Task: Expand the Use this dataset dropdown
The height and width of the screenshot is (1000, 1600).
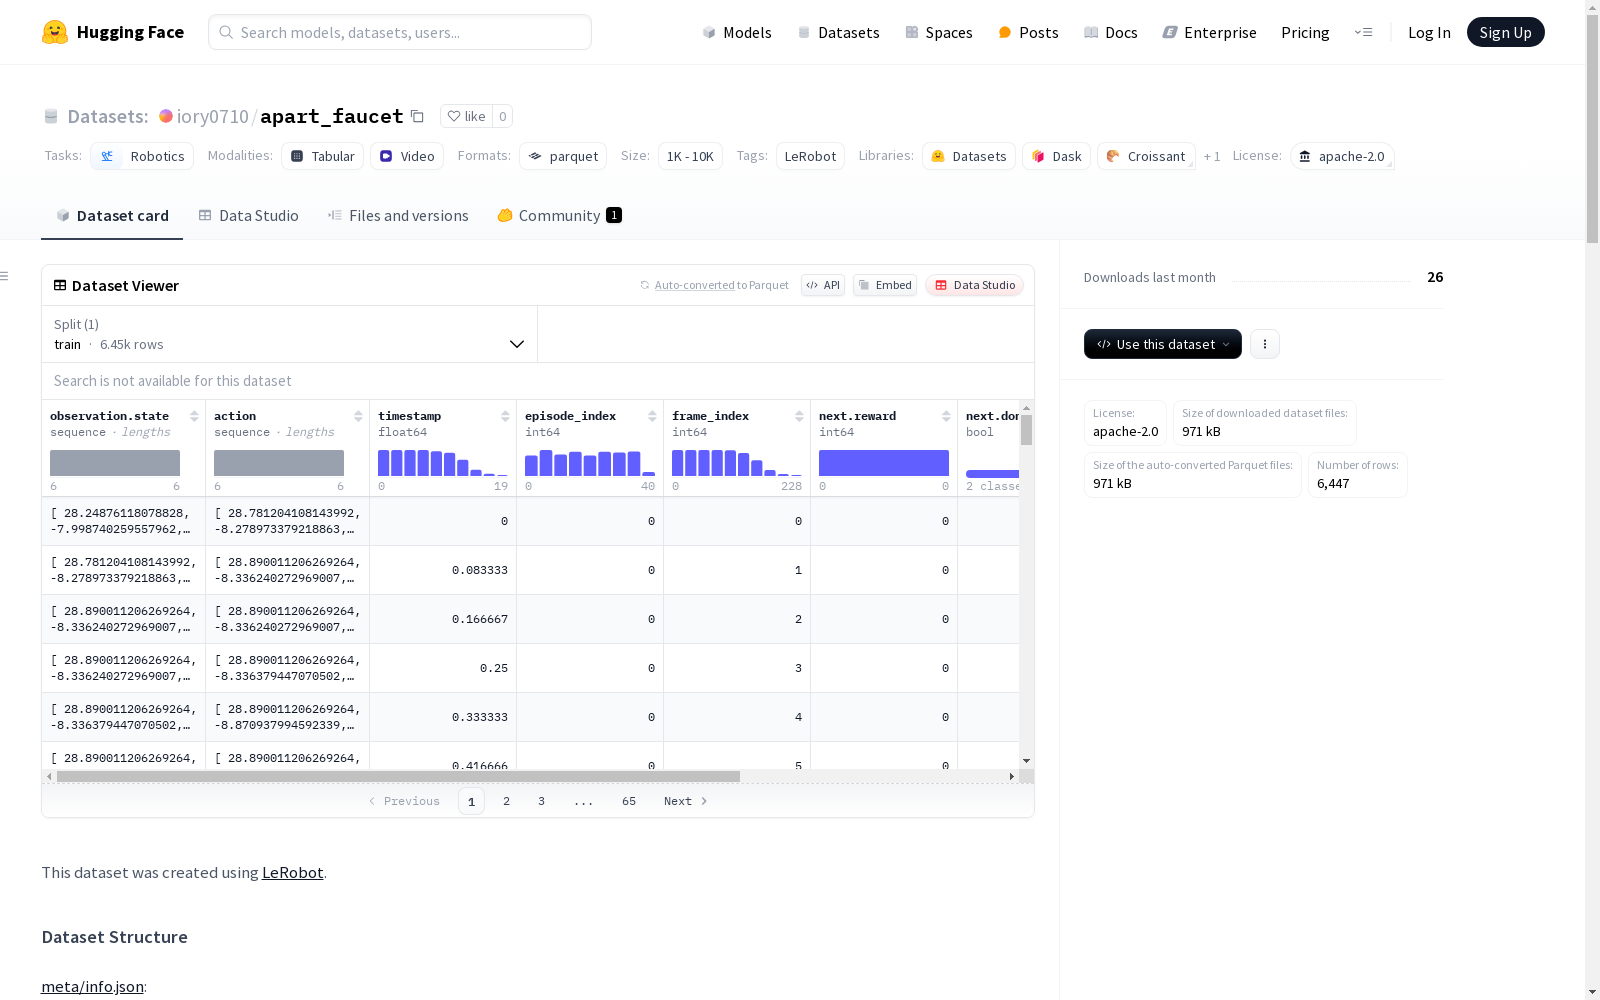Action: coord(1163,344)
